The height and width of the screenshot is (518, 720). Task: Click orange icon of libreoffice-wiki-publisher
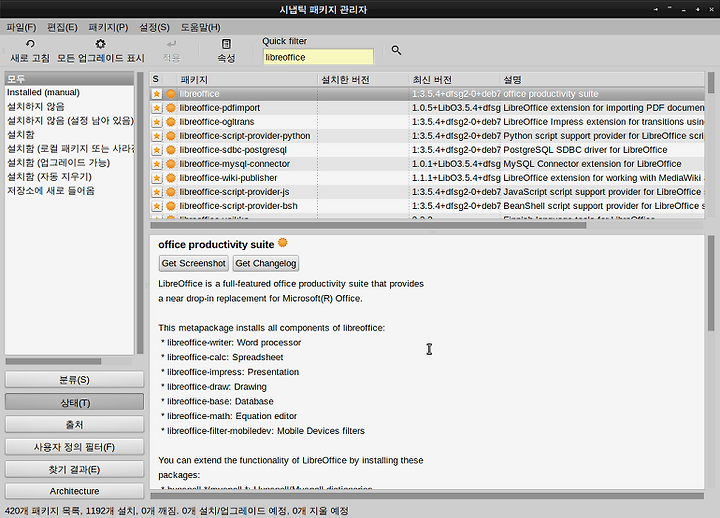pos(171,178)
